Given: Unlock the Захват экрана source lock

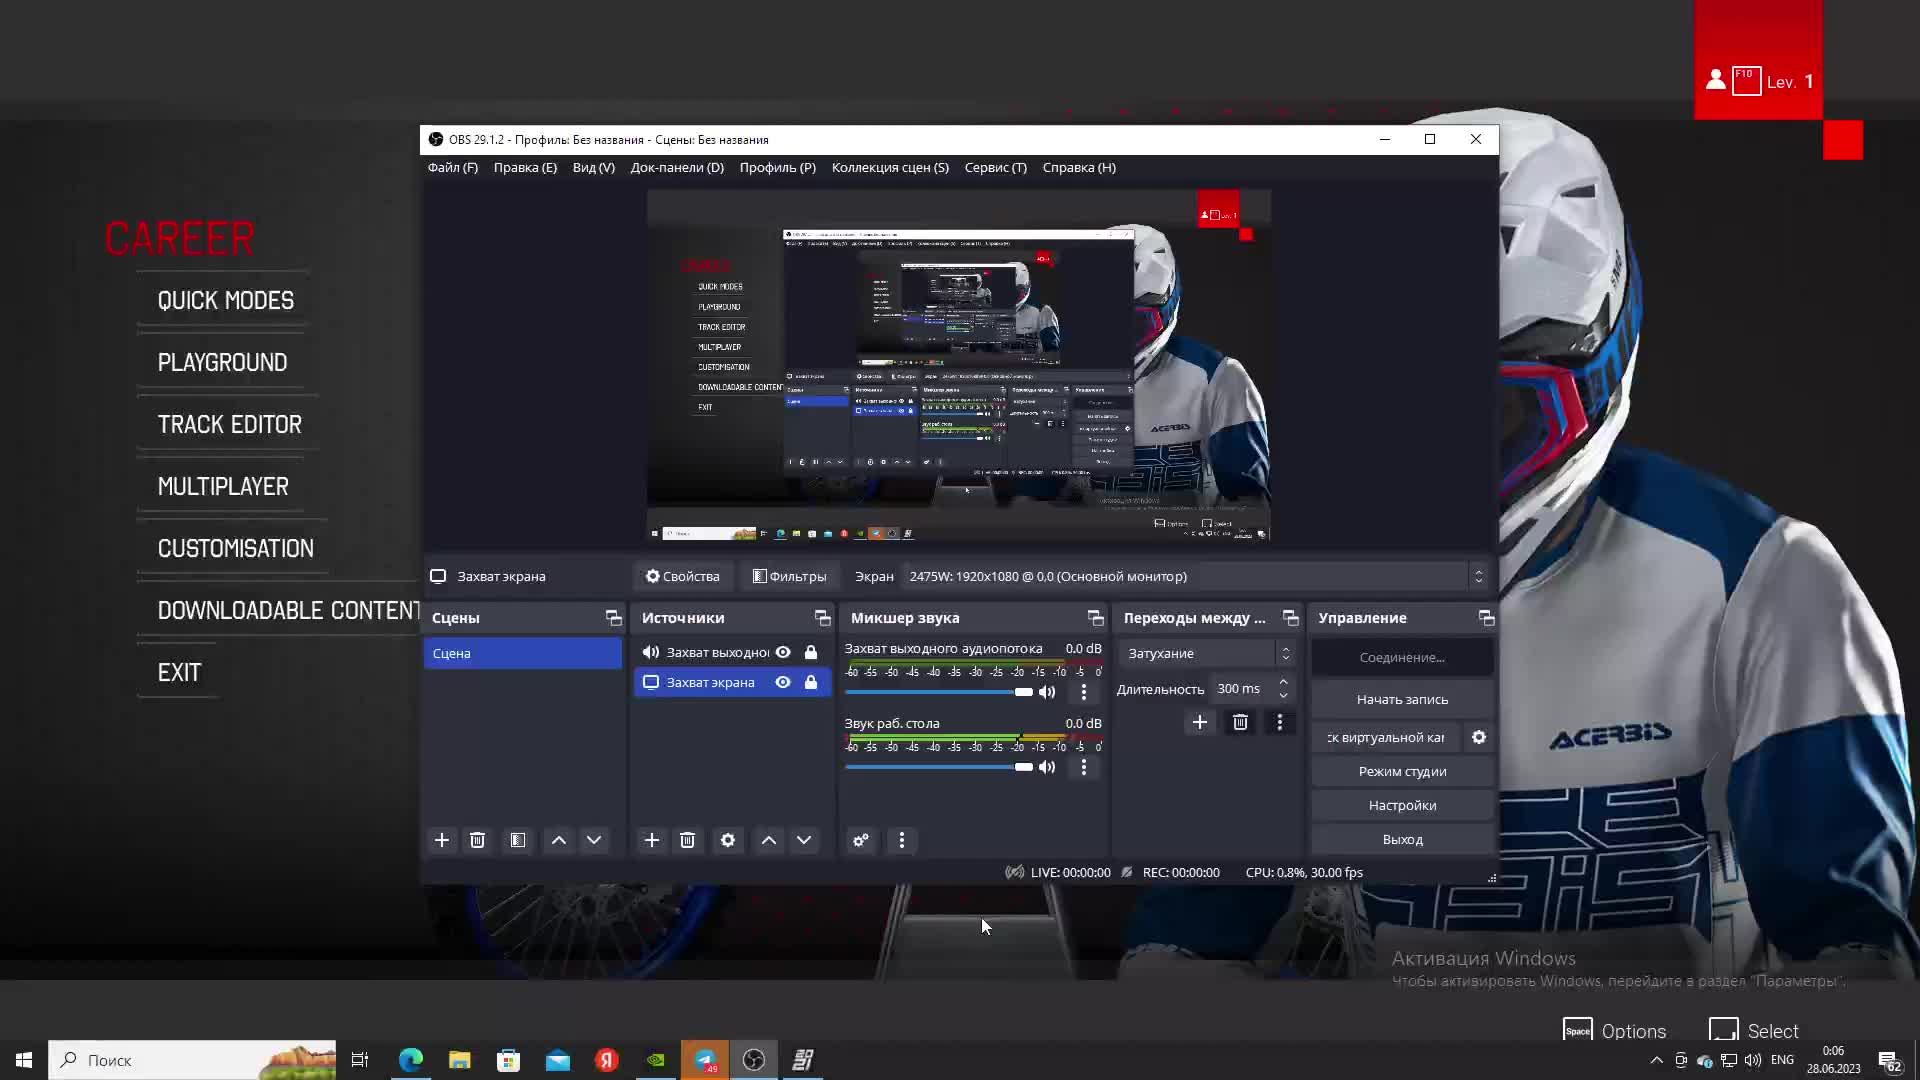Looking at the screenshot, I should click(x=811, y=682).
